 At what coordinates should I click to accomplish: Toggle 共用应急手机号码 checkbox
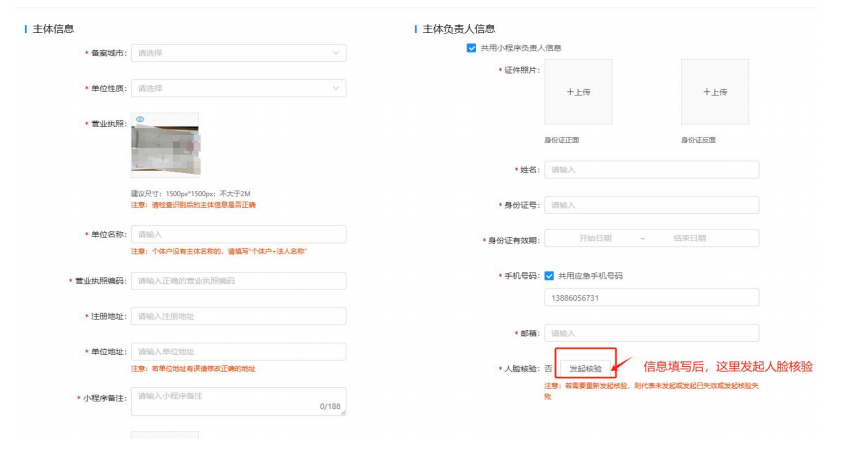pyautogui.click(x=550, y=275)
